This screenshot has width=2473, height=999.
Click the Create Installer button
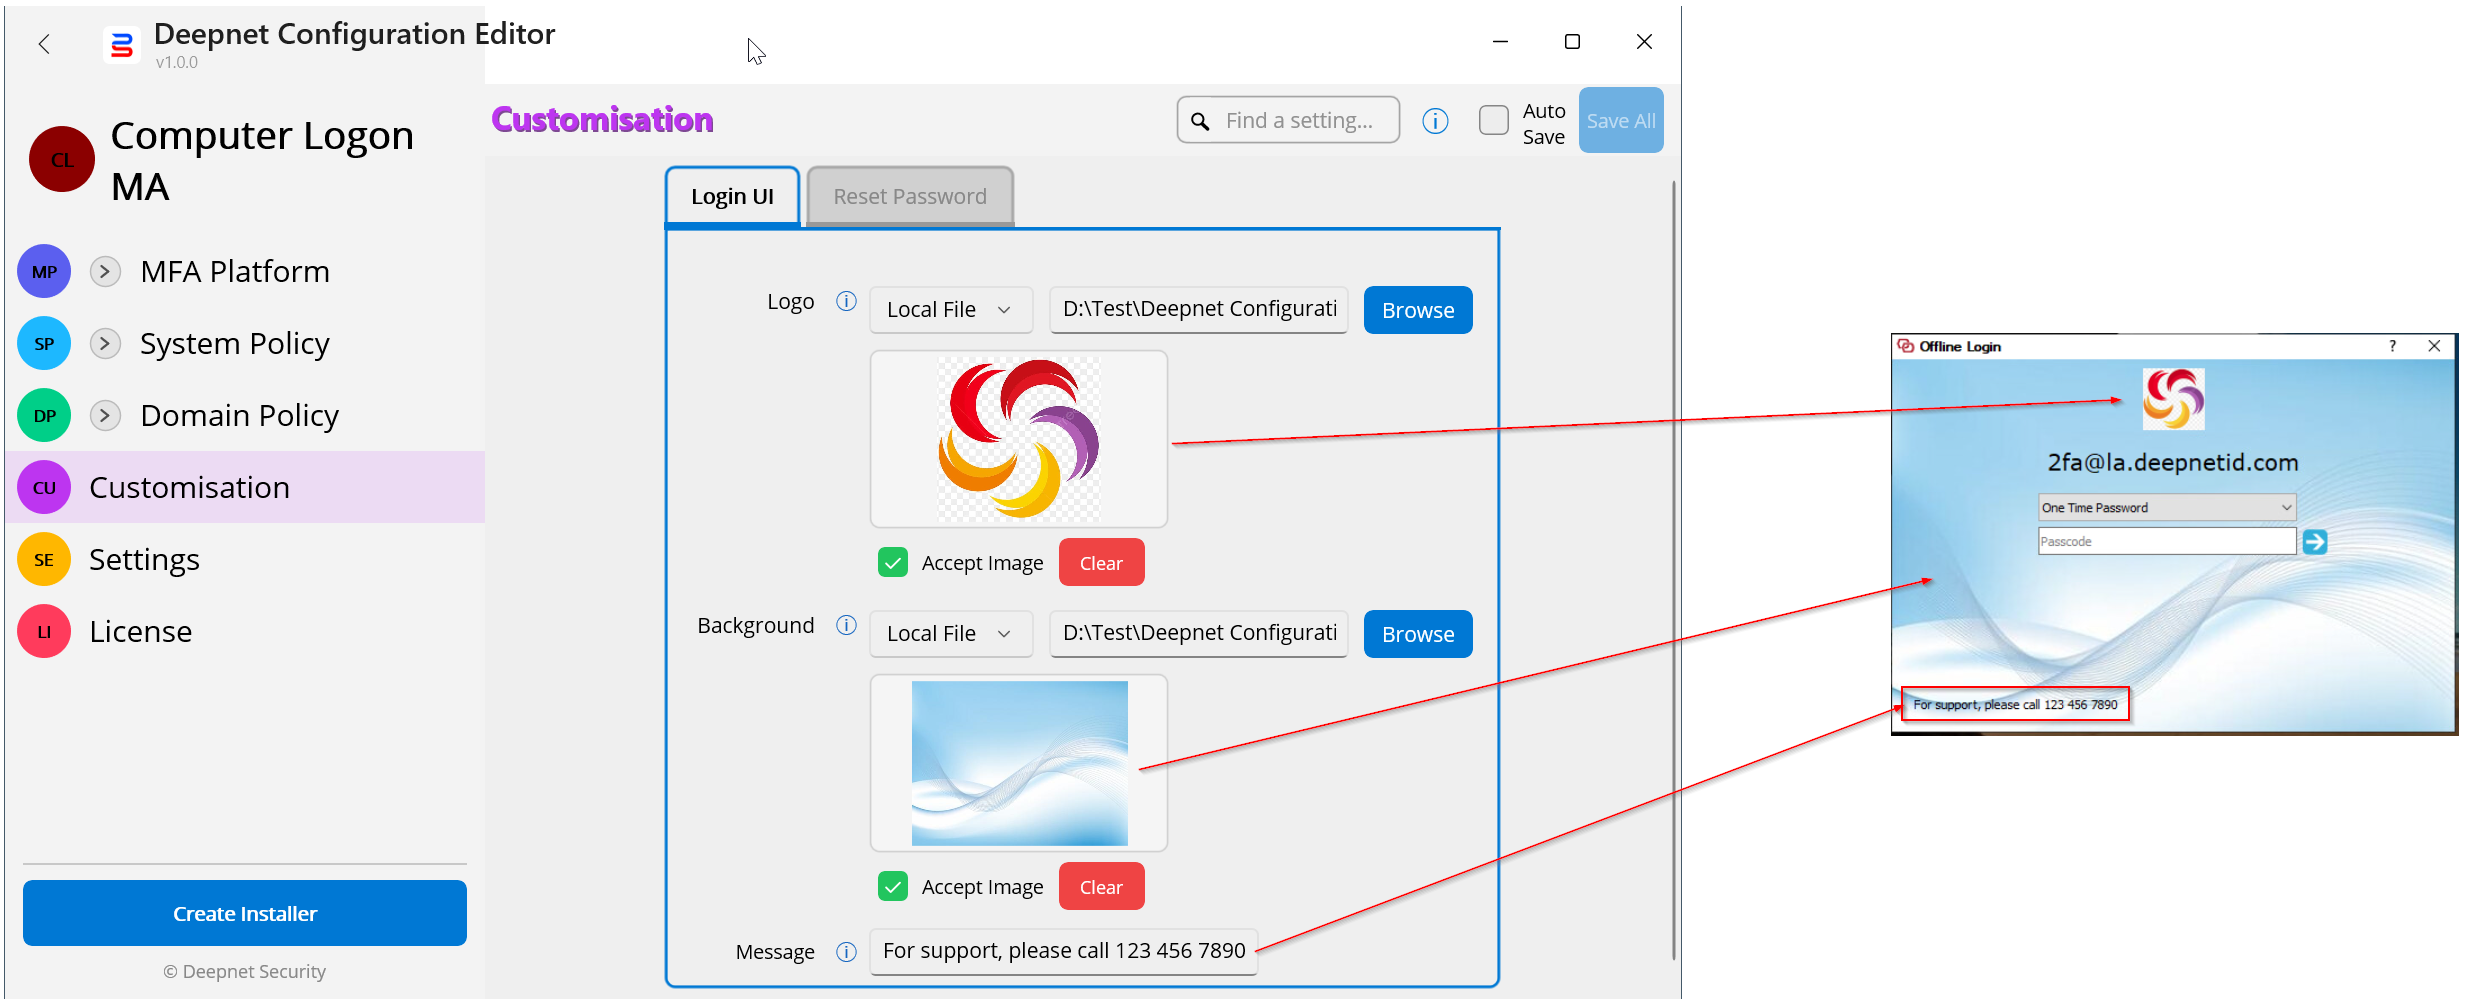click(x=245, y=913)
